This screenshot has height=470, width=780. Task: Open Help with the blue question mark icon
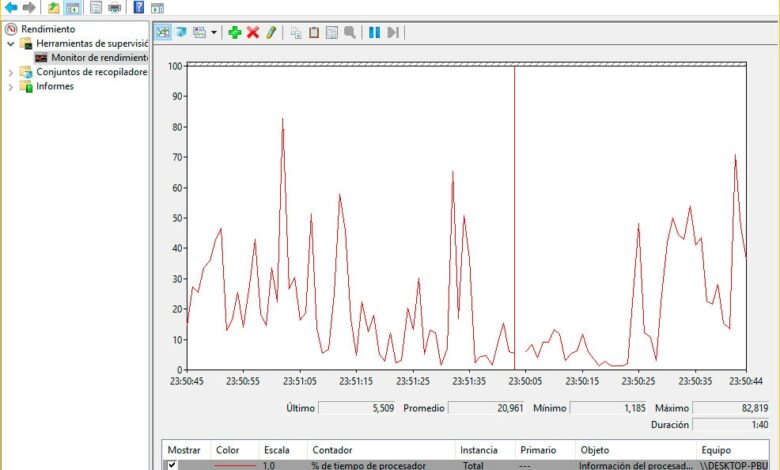tap(139, 7)
